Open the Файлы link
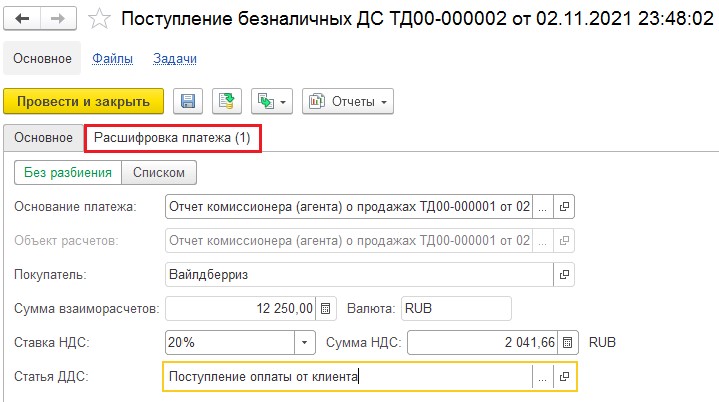Screen dimensions: 719x402 pos(112,59)
